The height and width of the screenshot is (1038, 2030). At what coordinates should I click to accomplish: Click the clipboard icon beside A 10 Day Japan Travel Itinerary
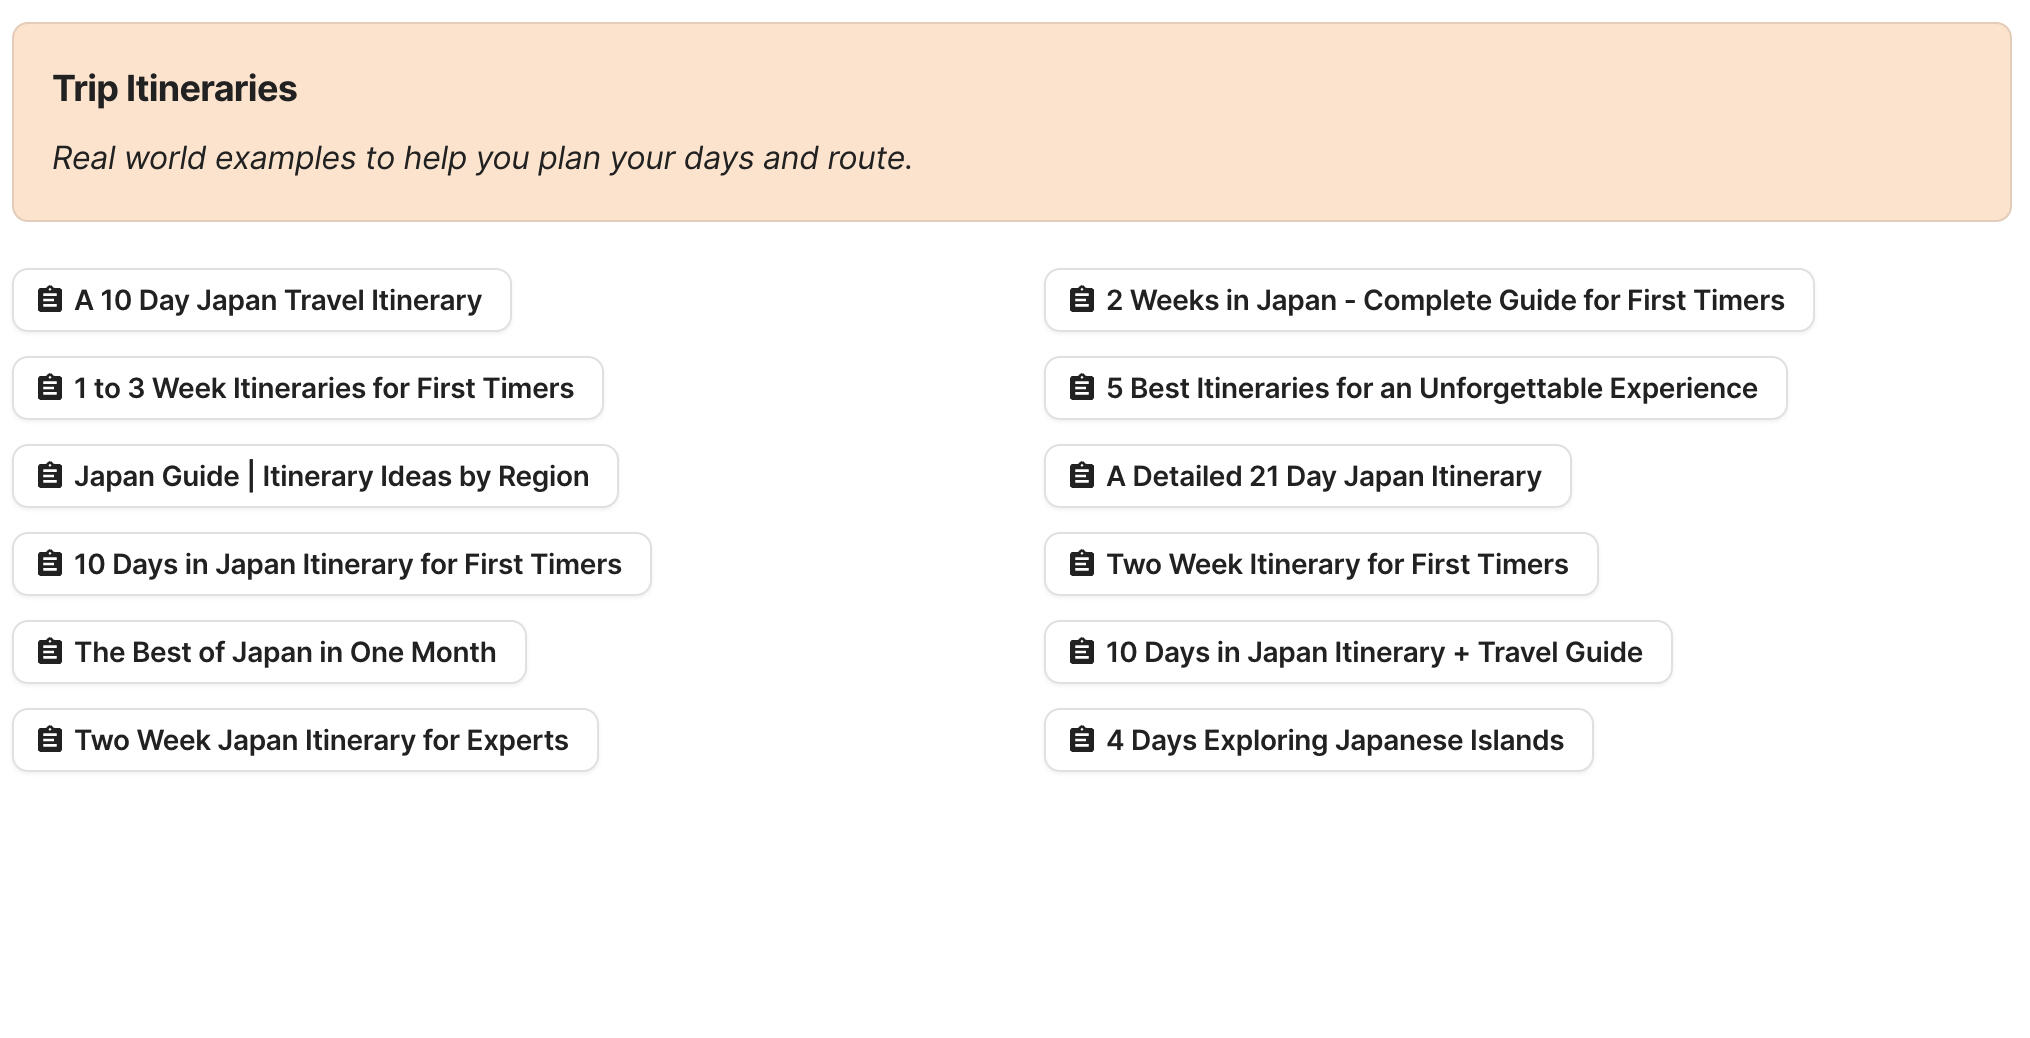49,299
